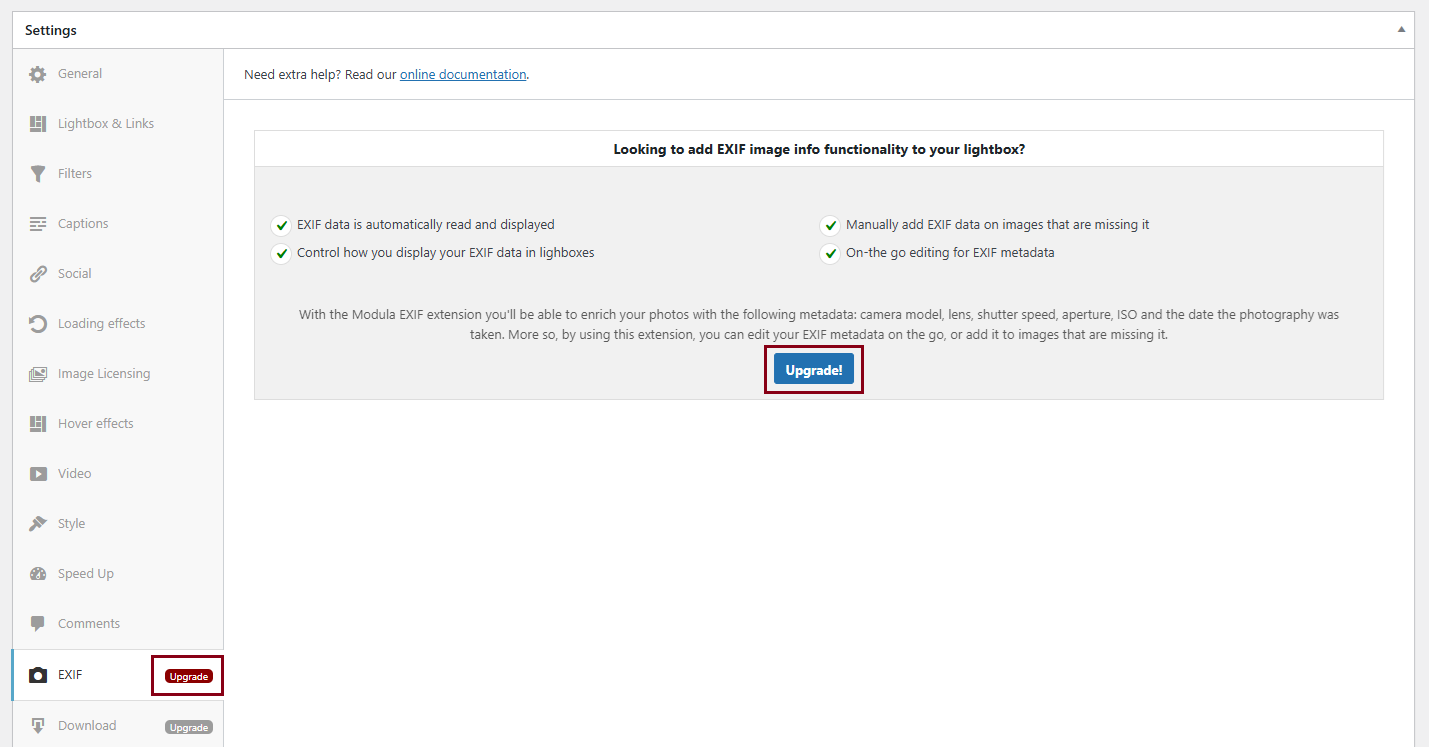Switch to the Hover effects tab
Viewport: 1429px width, 747px height.
coord(95,424)
